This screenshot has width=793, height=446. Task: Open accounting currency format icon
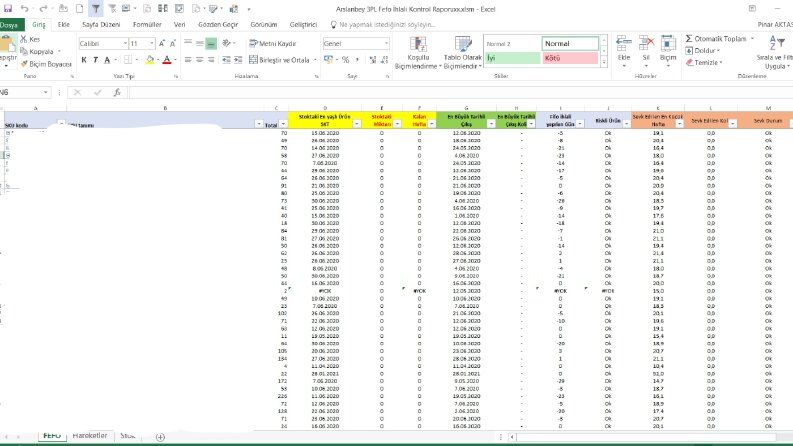point(328,60)
